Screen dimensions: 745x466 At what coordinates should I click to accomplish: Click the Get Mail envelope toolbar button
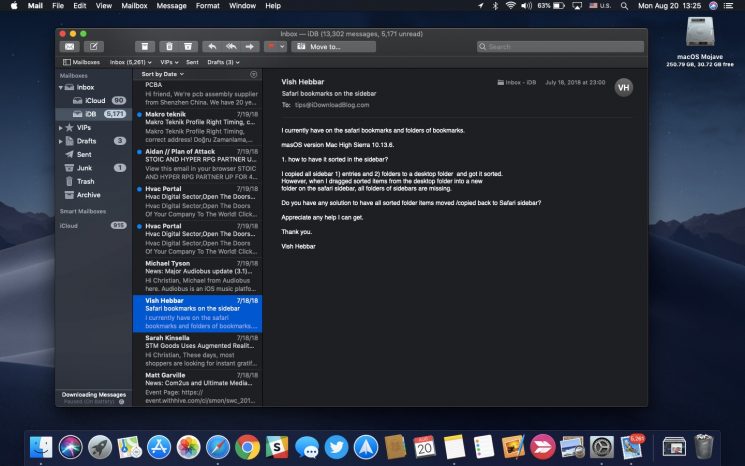[69, 47]
